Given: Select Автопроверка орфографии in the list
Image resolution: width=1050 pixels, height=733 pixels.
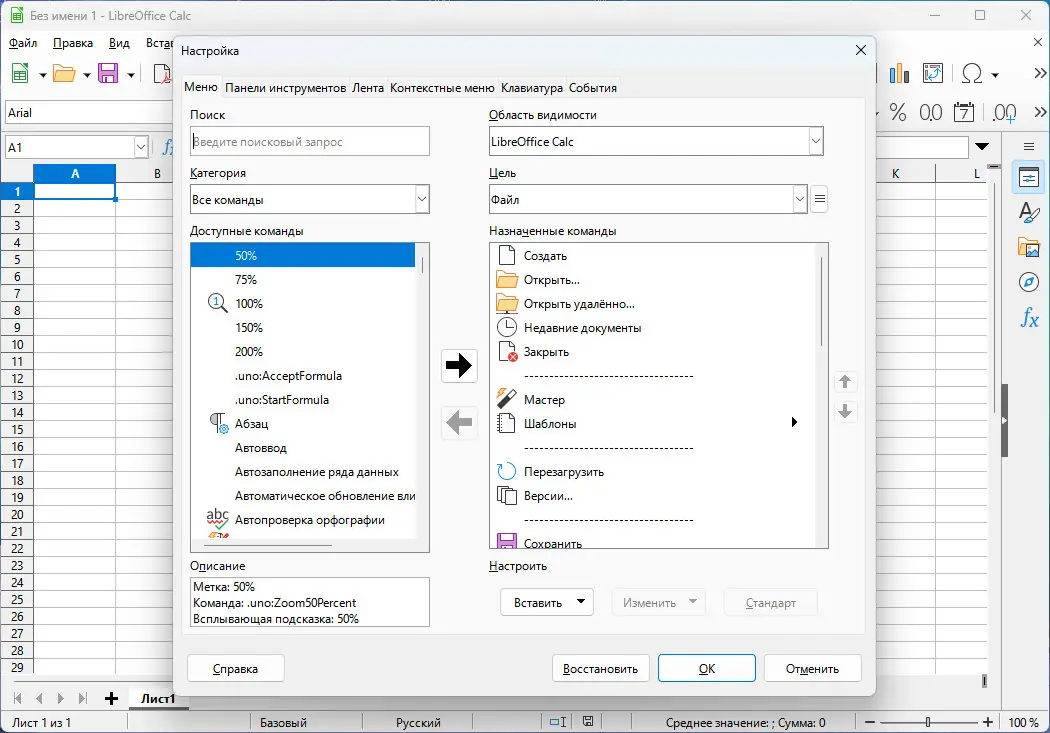Looking at the screenshot, I should point(303,520).
